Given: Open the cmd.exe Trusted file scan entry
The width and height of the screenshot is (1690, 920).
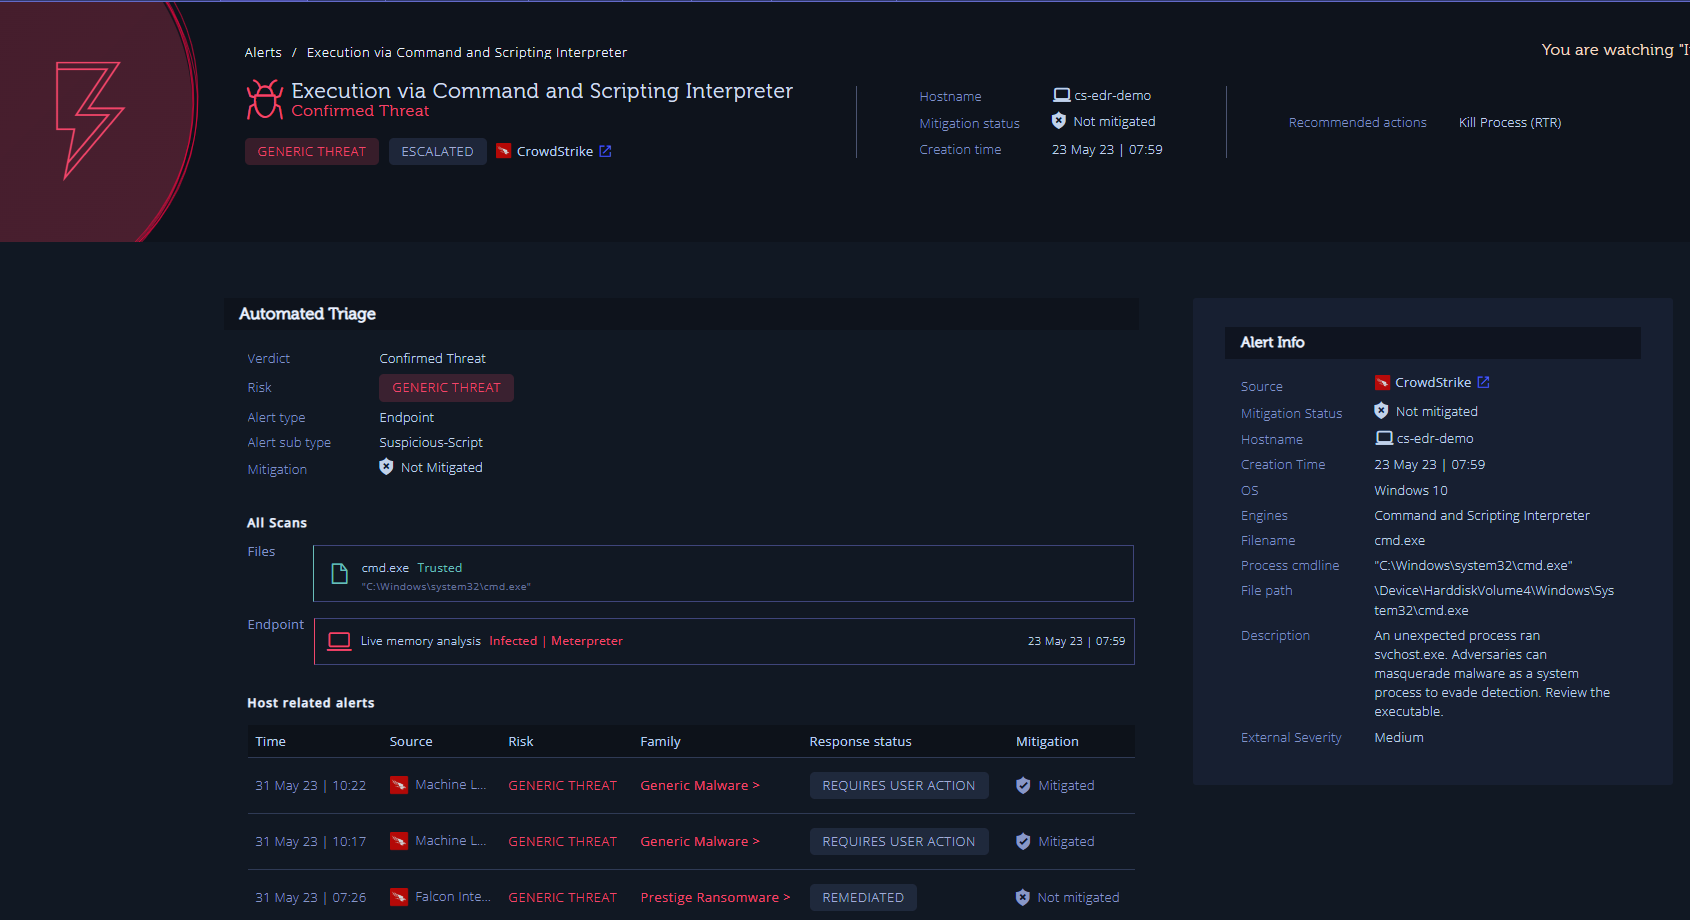Looking at the screenshot, I should pos(722,573).
